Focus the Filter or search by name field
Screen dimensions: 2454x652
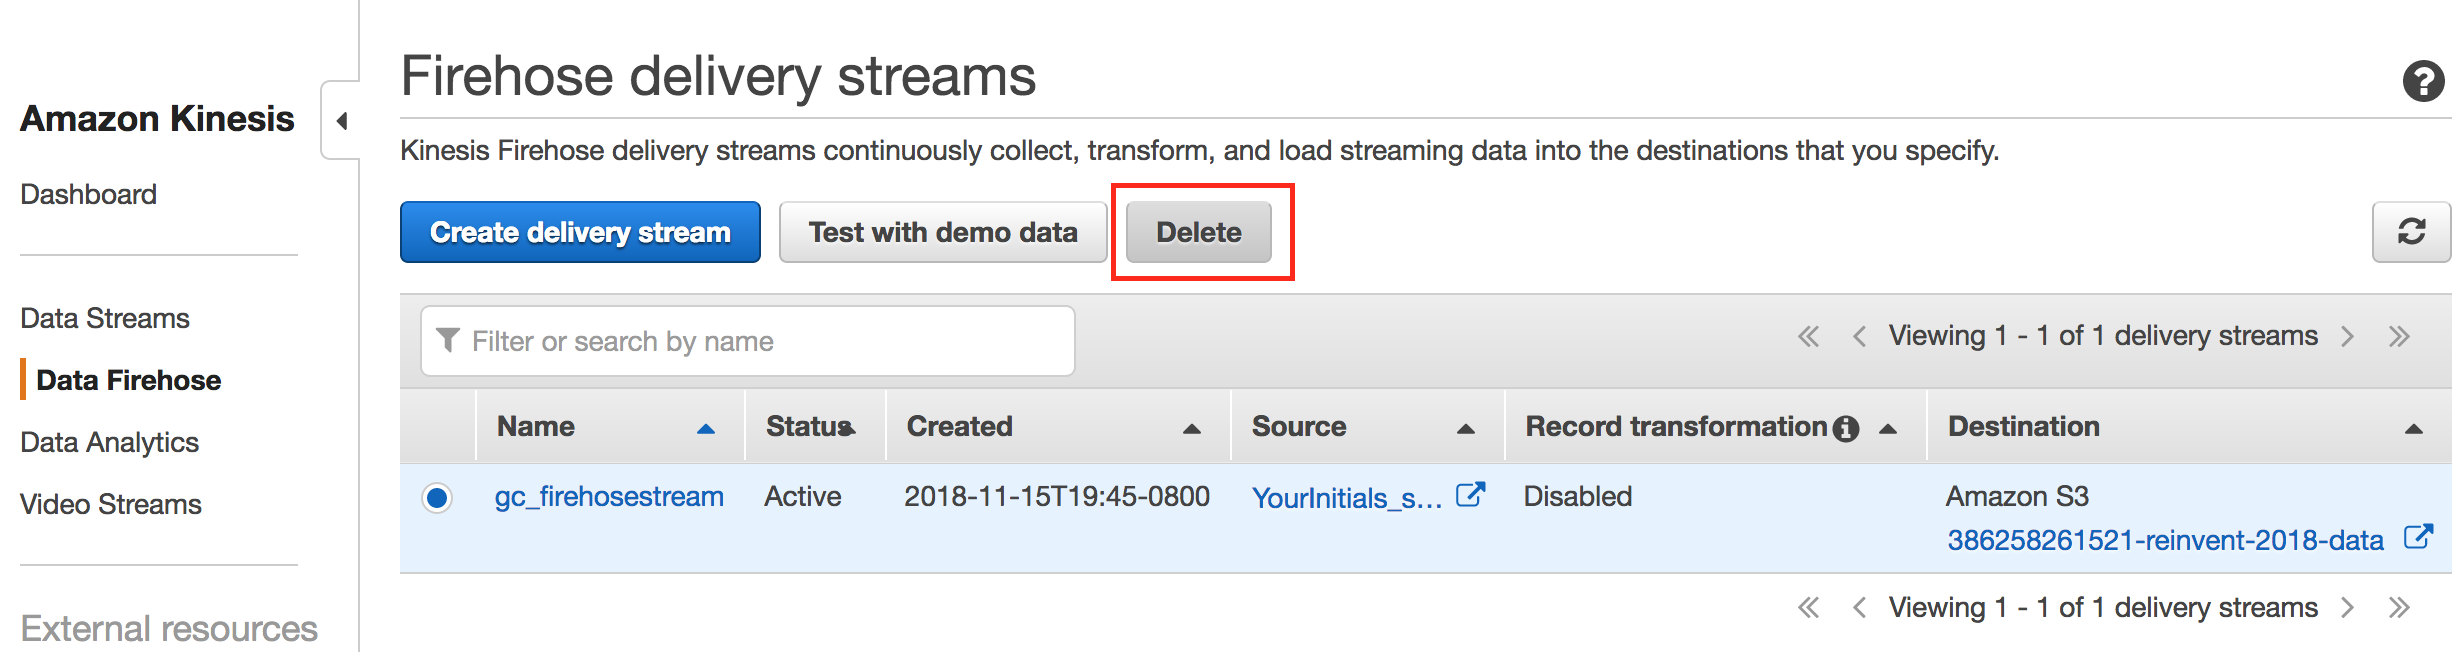(x=748, y=341)
